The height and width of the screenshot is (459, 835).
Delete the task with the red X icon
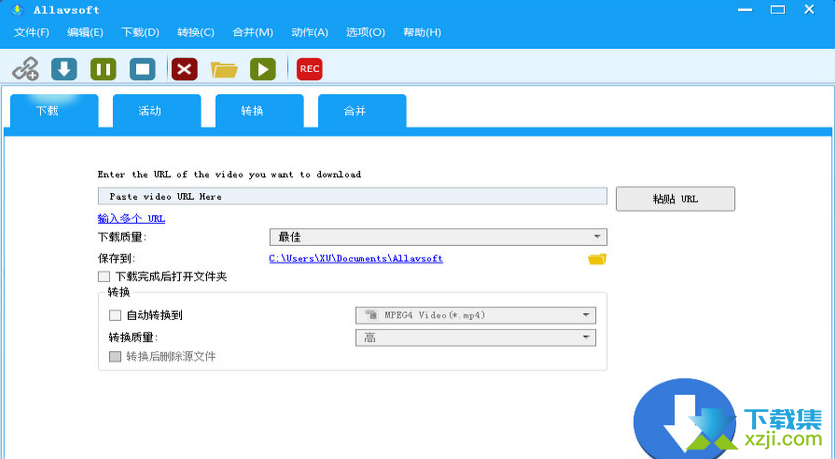pos(184,69)
